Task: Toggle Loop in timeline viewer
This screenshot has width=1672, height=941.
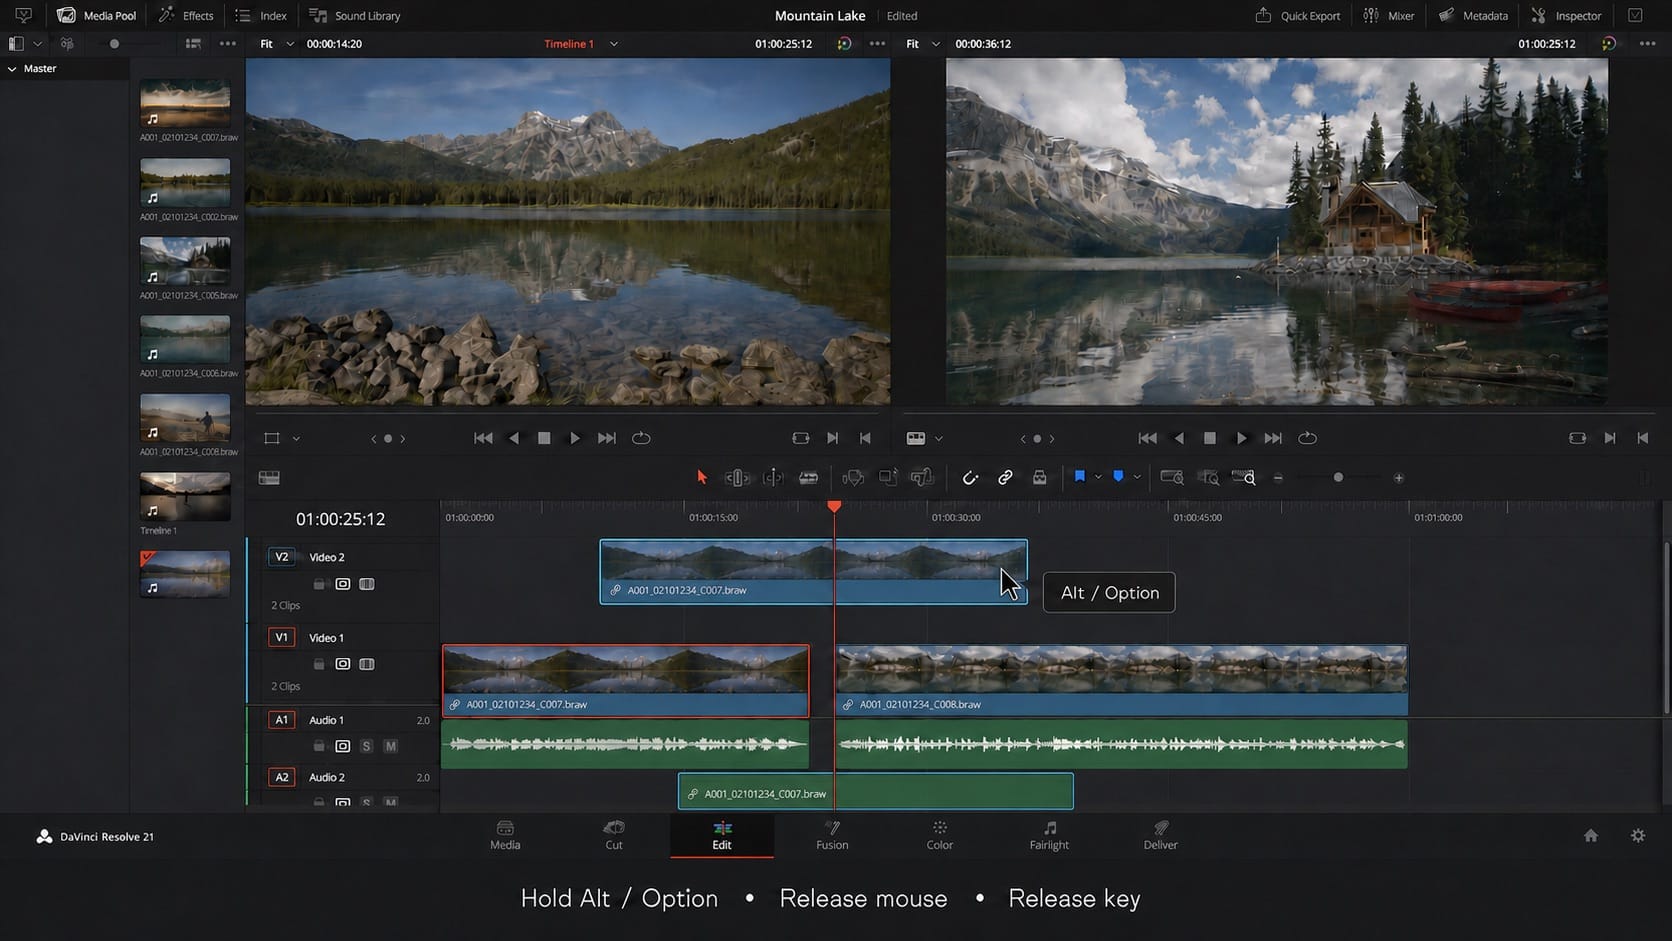Action: (1307, 438)
